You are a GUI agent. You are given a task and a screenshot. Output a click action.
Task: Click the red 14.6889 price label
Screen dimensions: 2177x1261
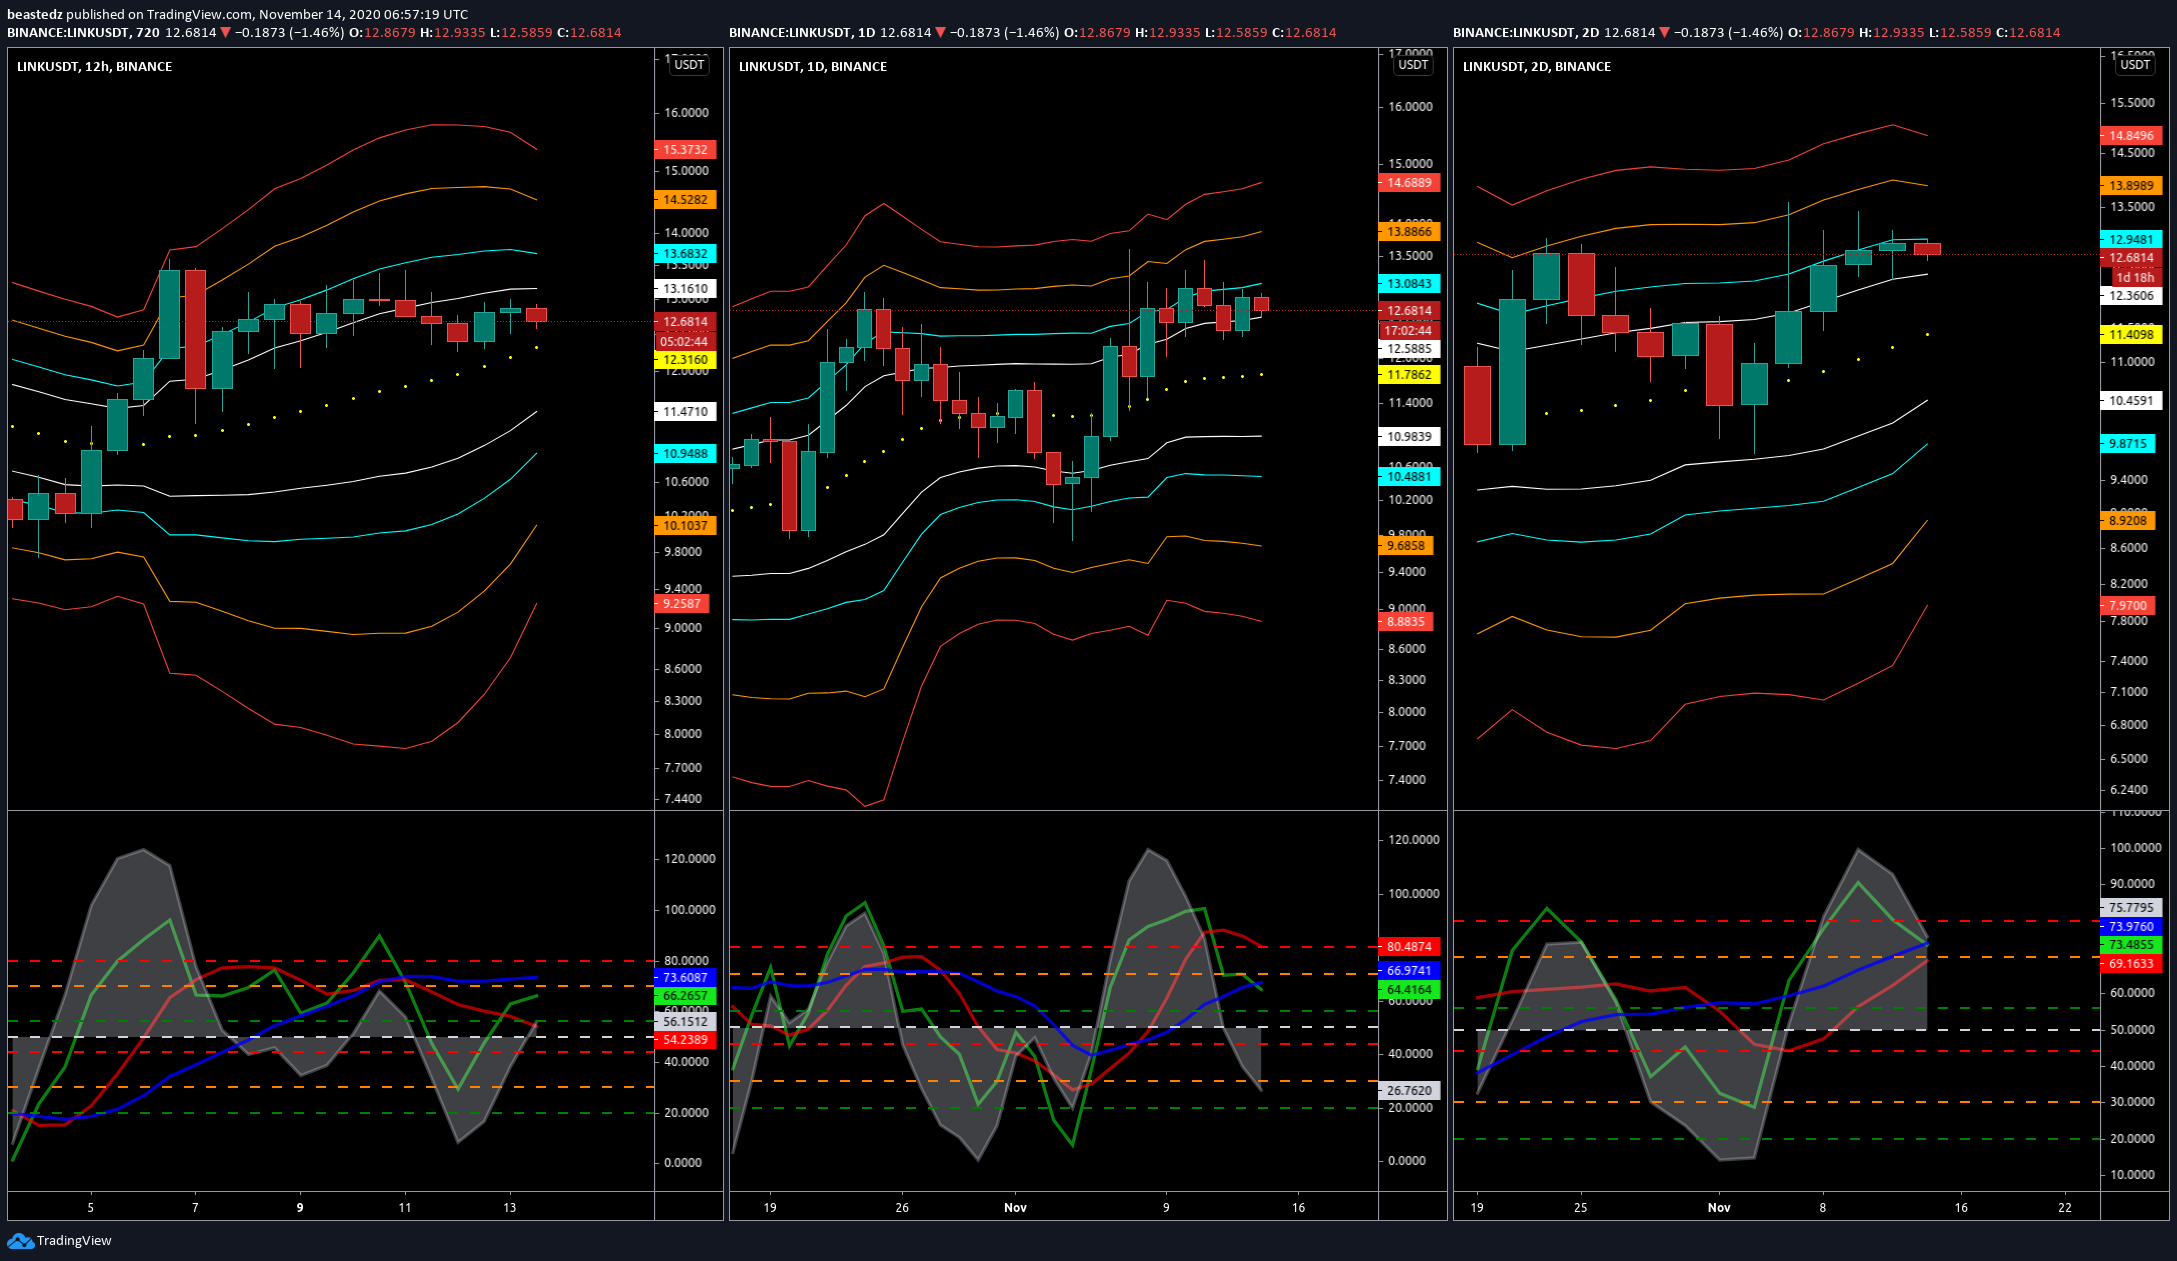tap(1409, 183)
